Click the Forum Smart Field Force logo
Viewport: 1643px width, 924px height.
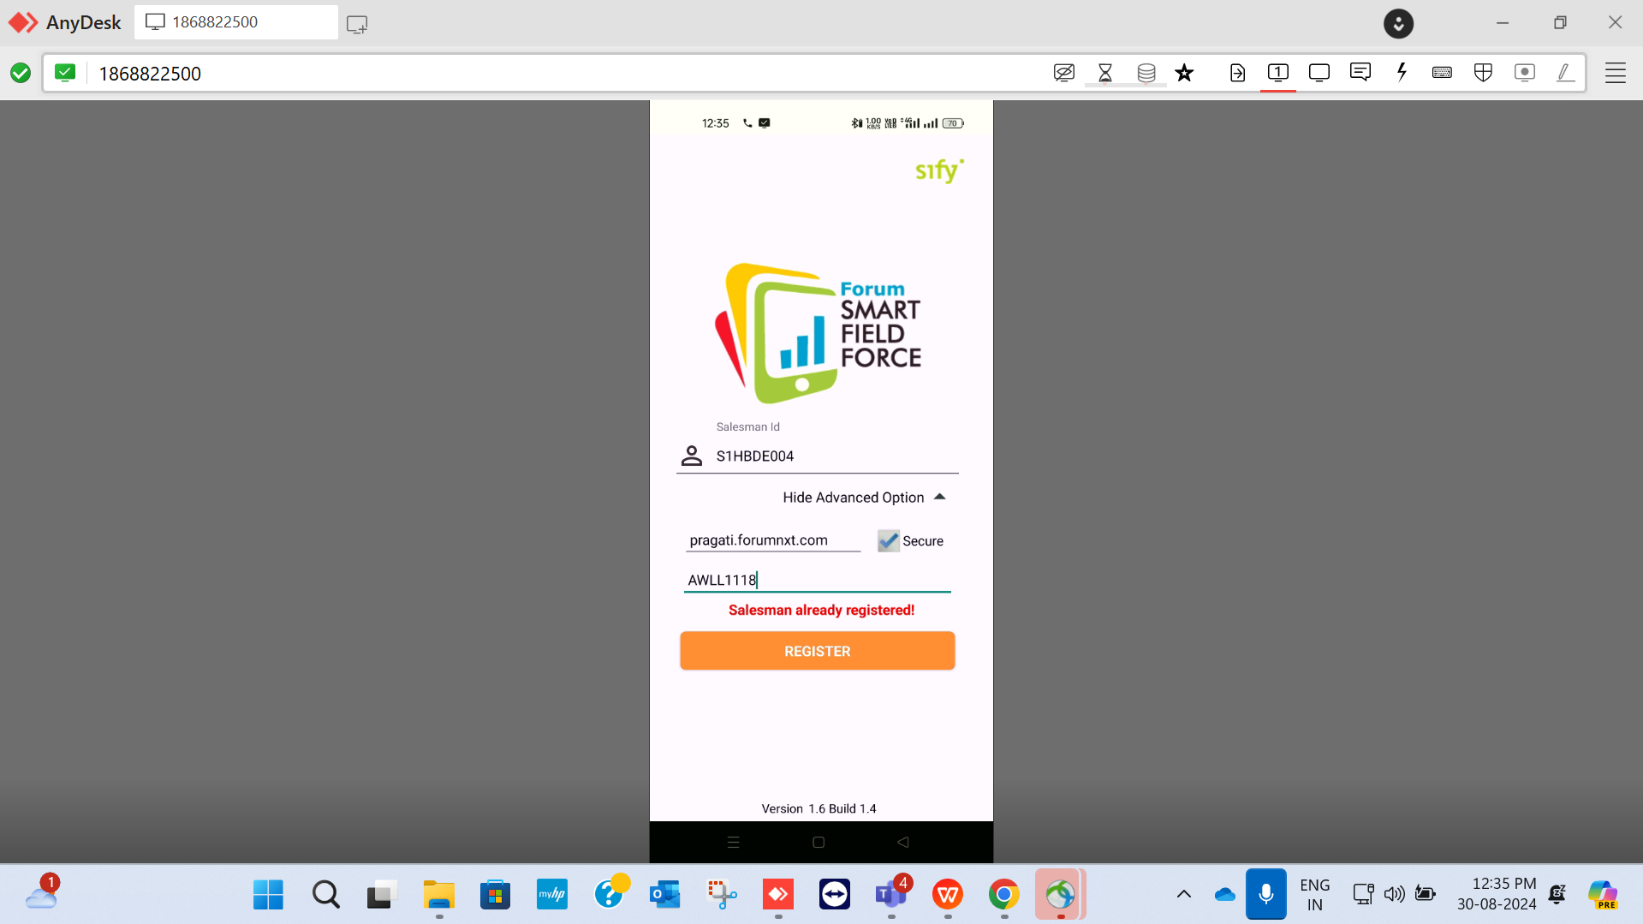[x=818, y=333]
